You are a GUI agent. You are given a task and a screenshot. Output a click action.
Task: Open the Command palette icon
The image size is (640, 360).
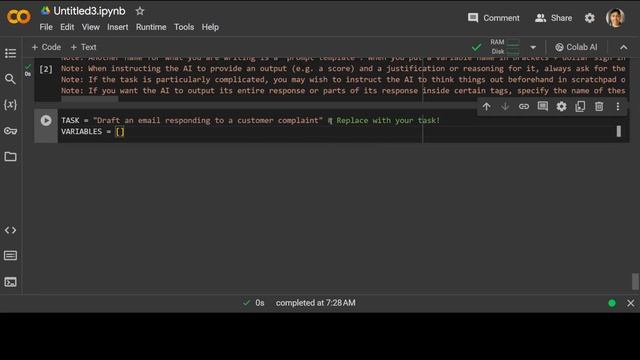click(11, 256)
